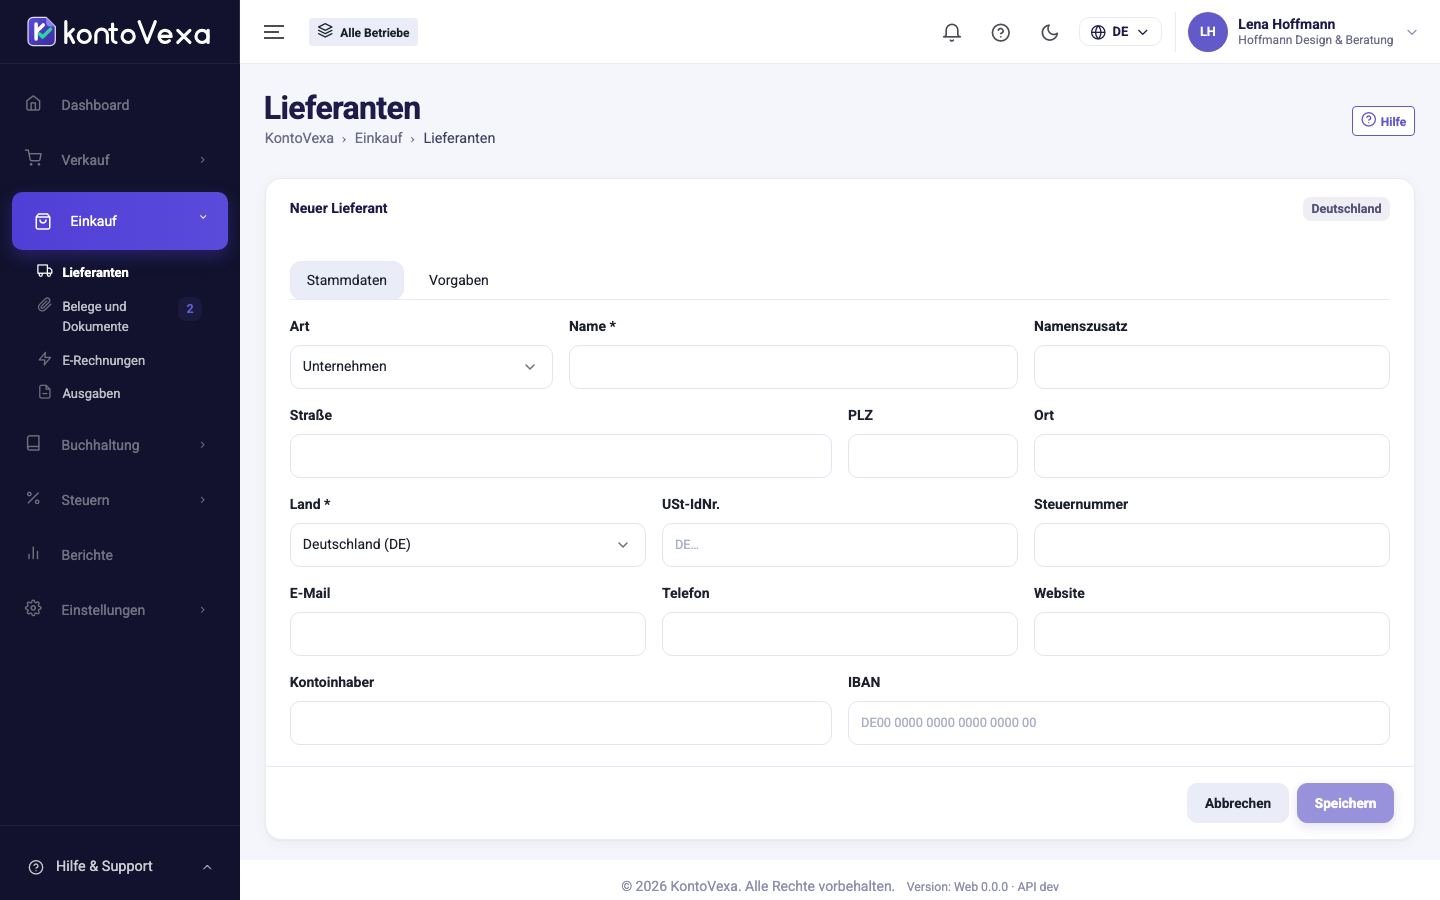Expand the Hilfe & Support section

pyautogui.click(x=120, y=867)
